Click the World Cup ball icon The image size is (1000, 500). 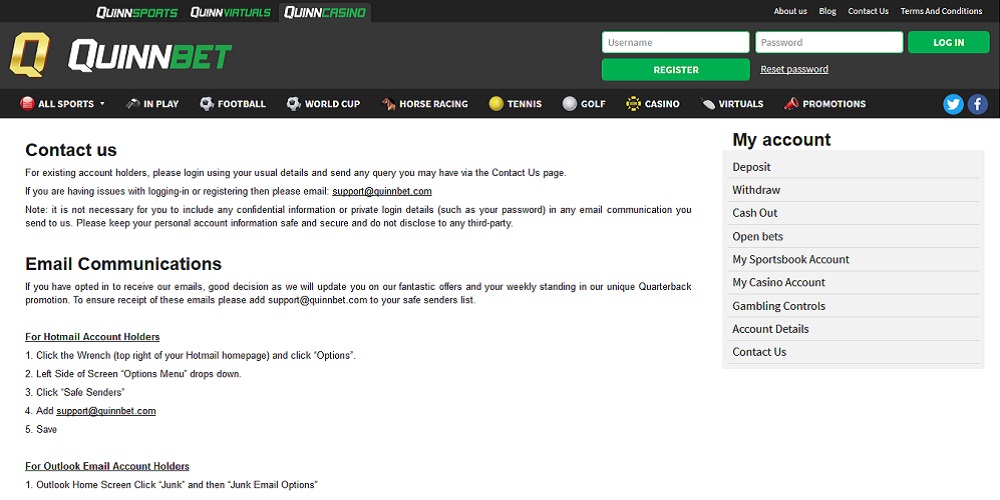(x=293, y=103)
